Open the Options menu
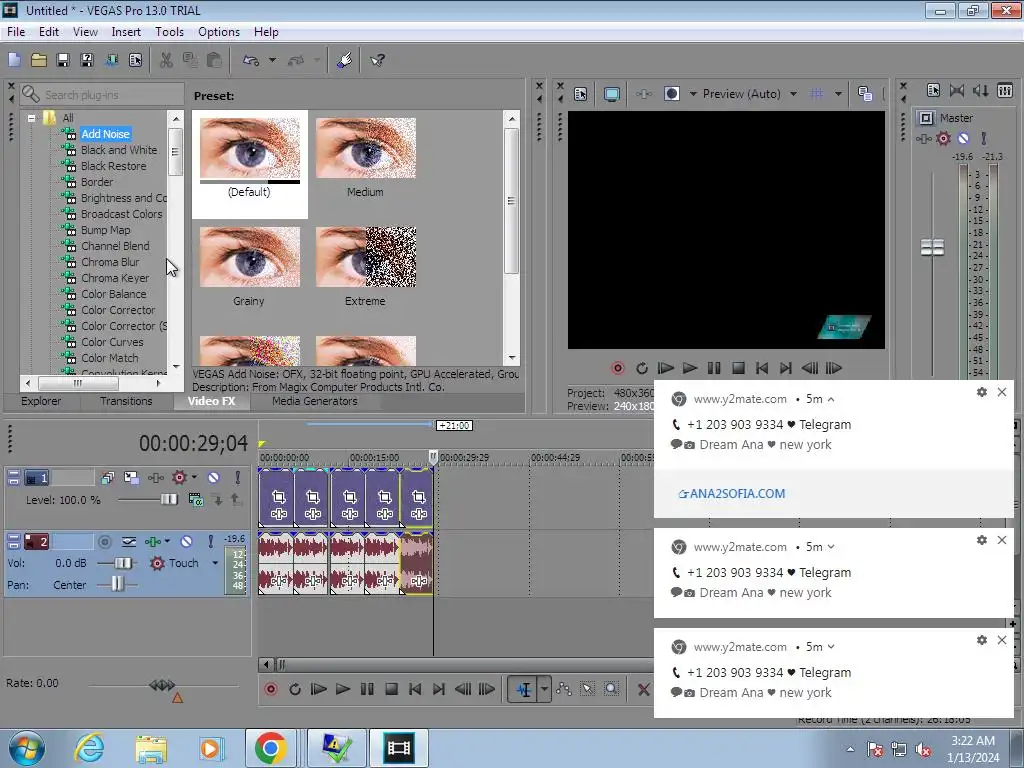The image size is (1024, 768). [x=219, y=32]
